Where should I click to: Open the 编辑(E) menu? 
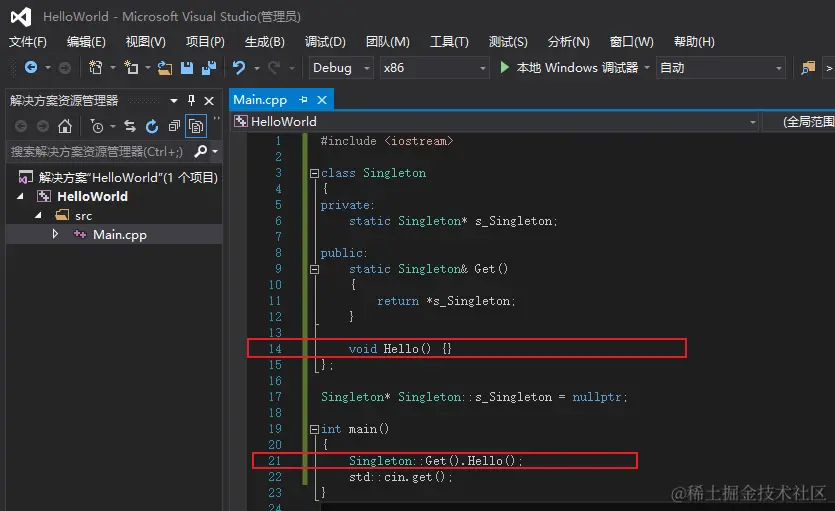pyautogui.click(x=86, y=42)
